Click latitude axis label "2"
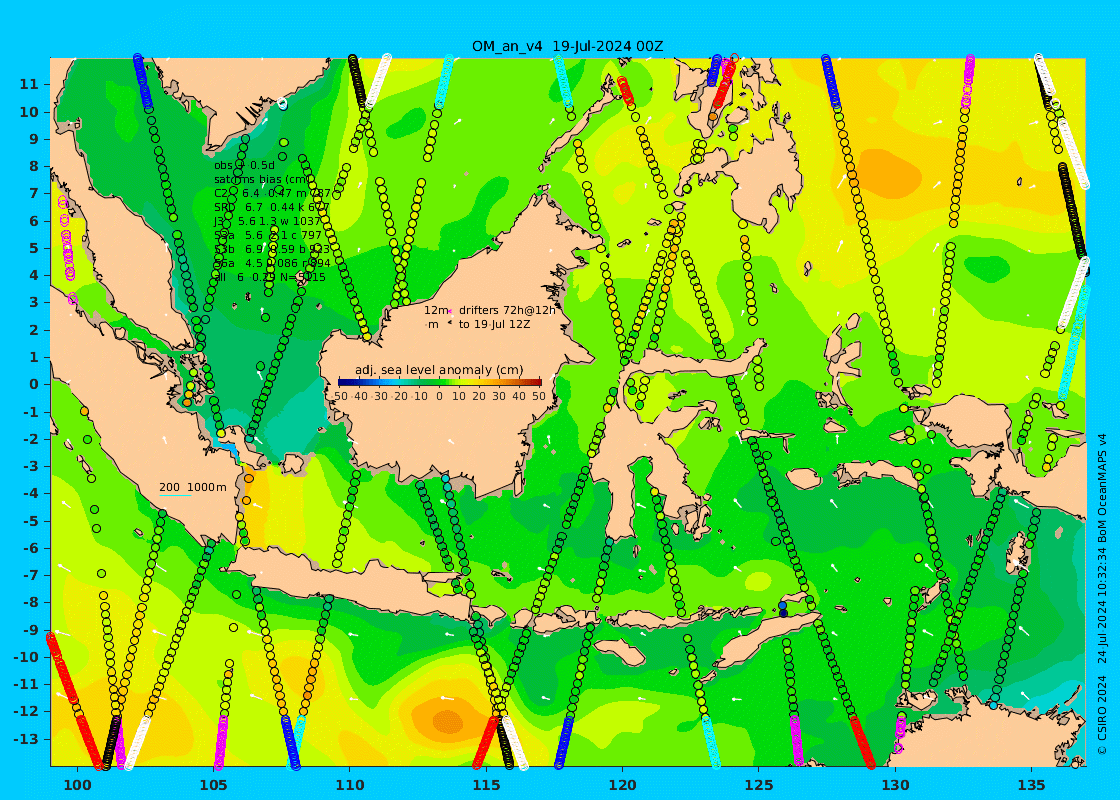This screenshot has width=1120, height=800. pos(34,329)
